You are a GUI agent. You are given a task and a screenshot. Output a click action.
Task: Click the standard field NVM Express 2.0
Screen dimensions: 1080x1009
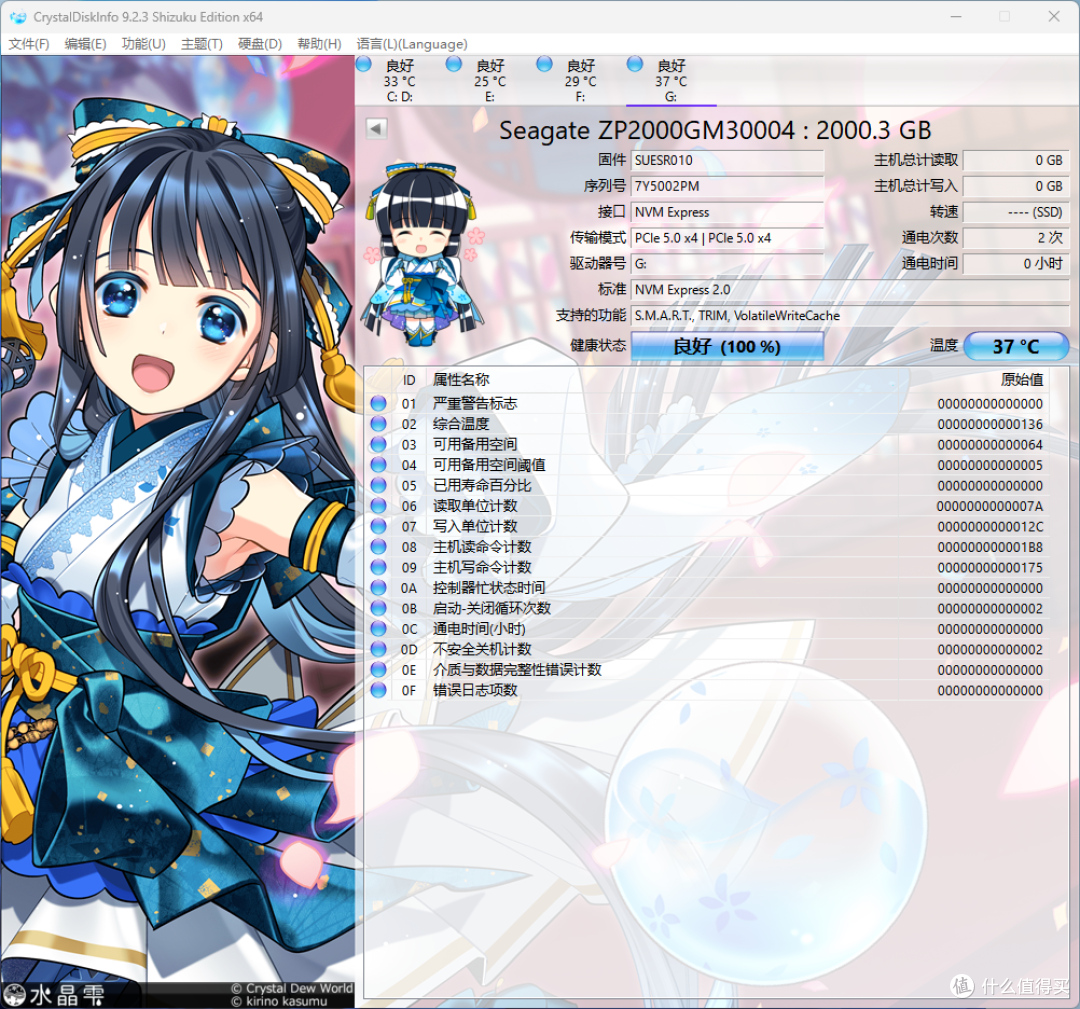coord(850,289)
